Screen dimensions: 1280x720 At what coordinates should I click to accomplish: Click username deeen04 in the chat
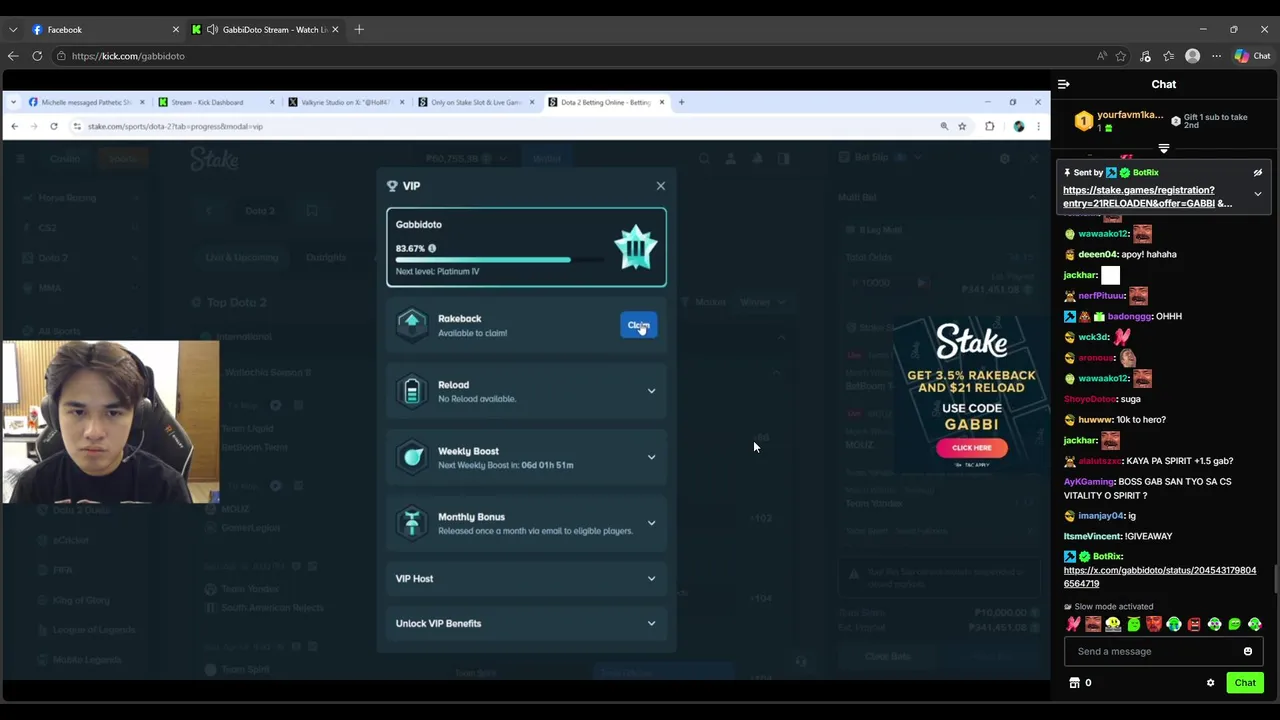click(x=1097, y=254)
